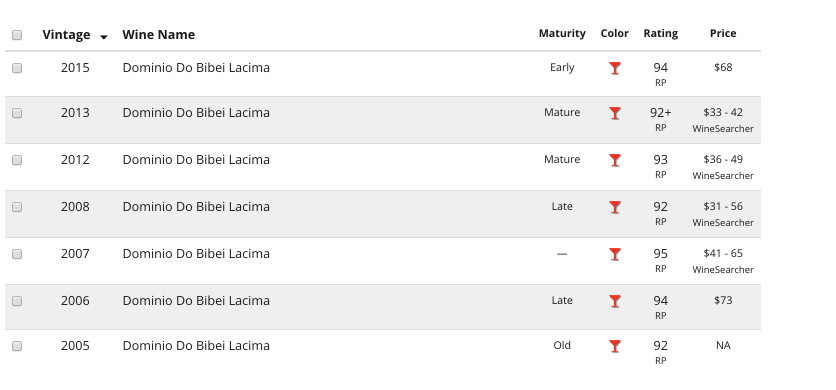Open the 2012 Dominio Do Bibei Lacima link

[196, 160]
